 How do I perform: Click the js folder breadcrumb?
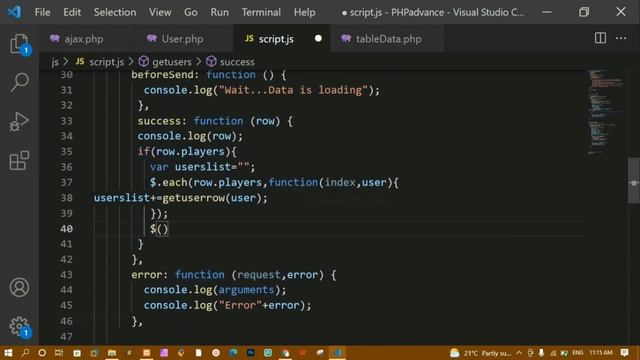click(x=55, y=62)
